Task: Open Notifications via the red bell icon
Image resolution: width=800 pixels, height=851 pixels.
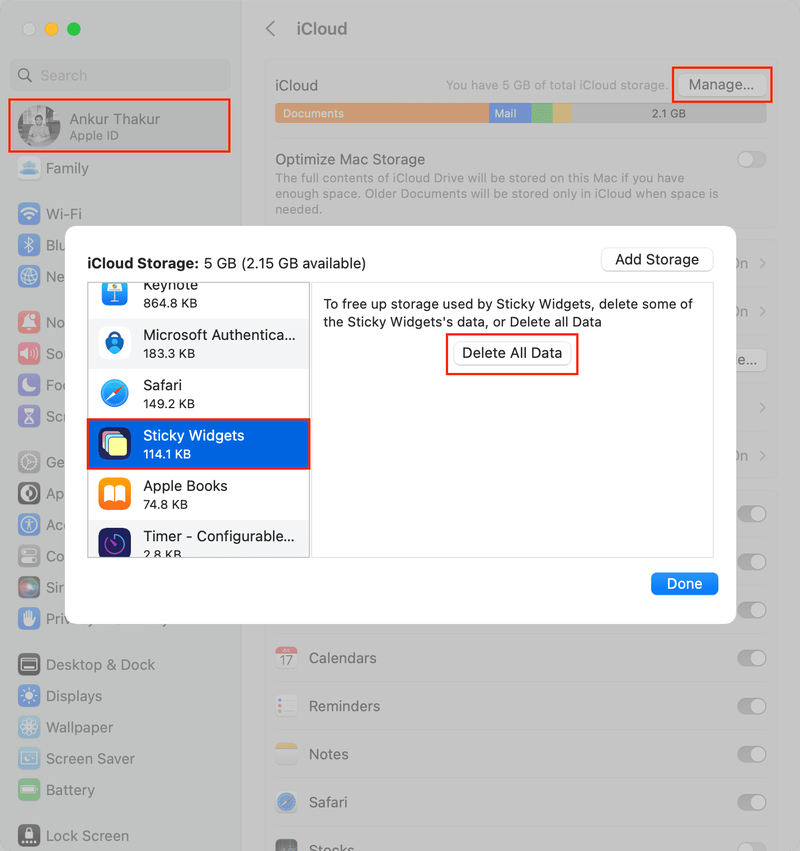Action: (29, 322)
